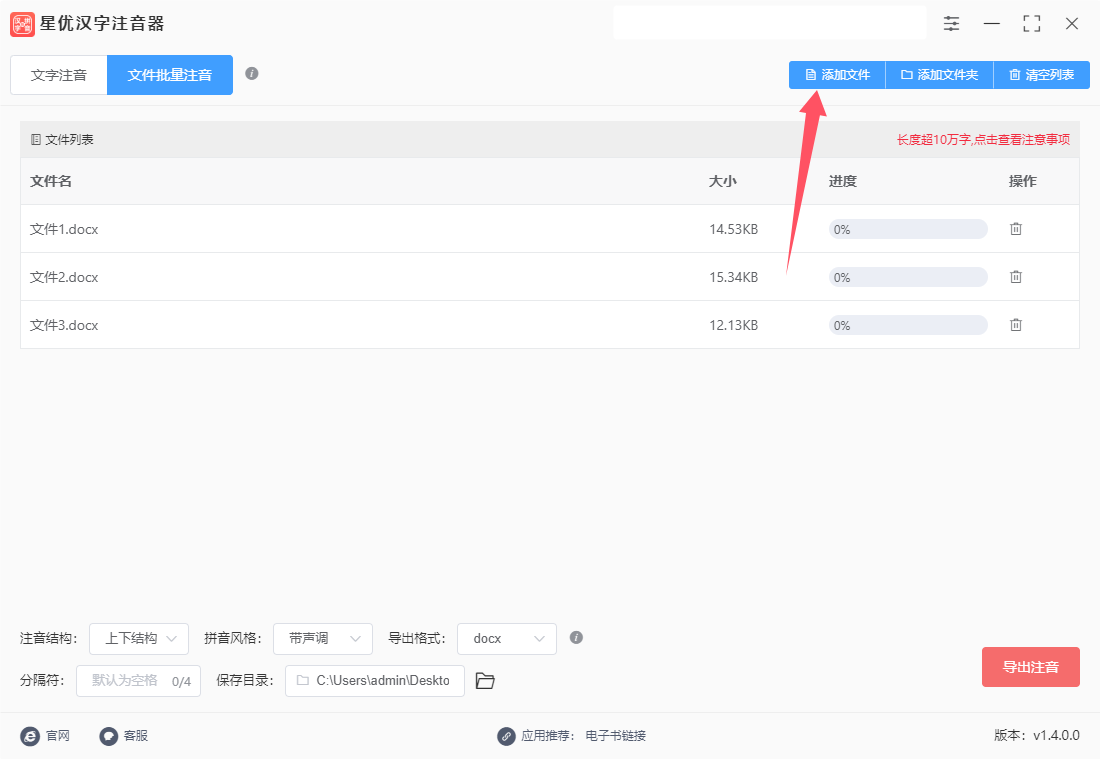Click the 文件2.docx progress bar
The width and height of the screenshot is (1100, 760).
[x=908, y=277]
